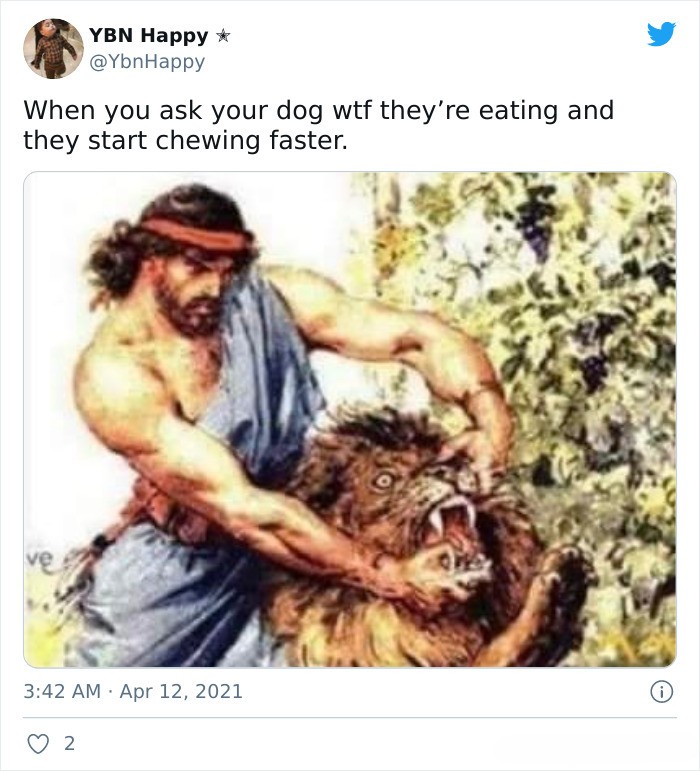Viewport: 700px width, 771px height.
Task: Click the YBN Happy display name
Action: coord(149,35)
